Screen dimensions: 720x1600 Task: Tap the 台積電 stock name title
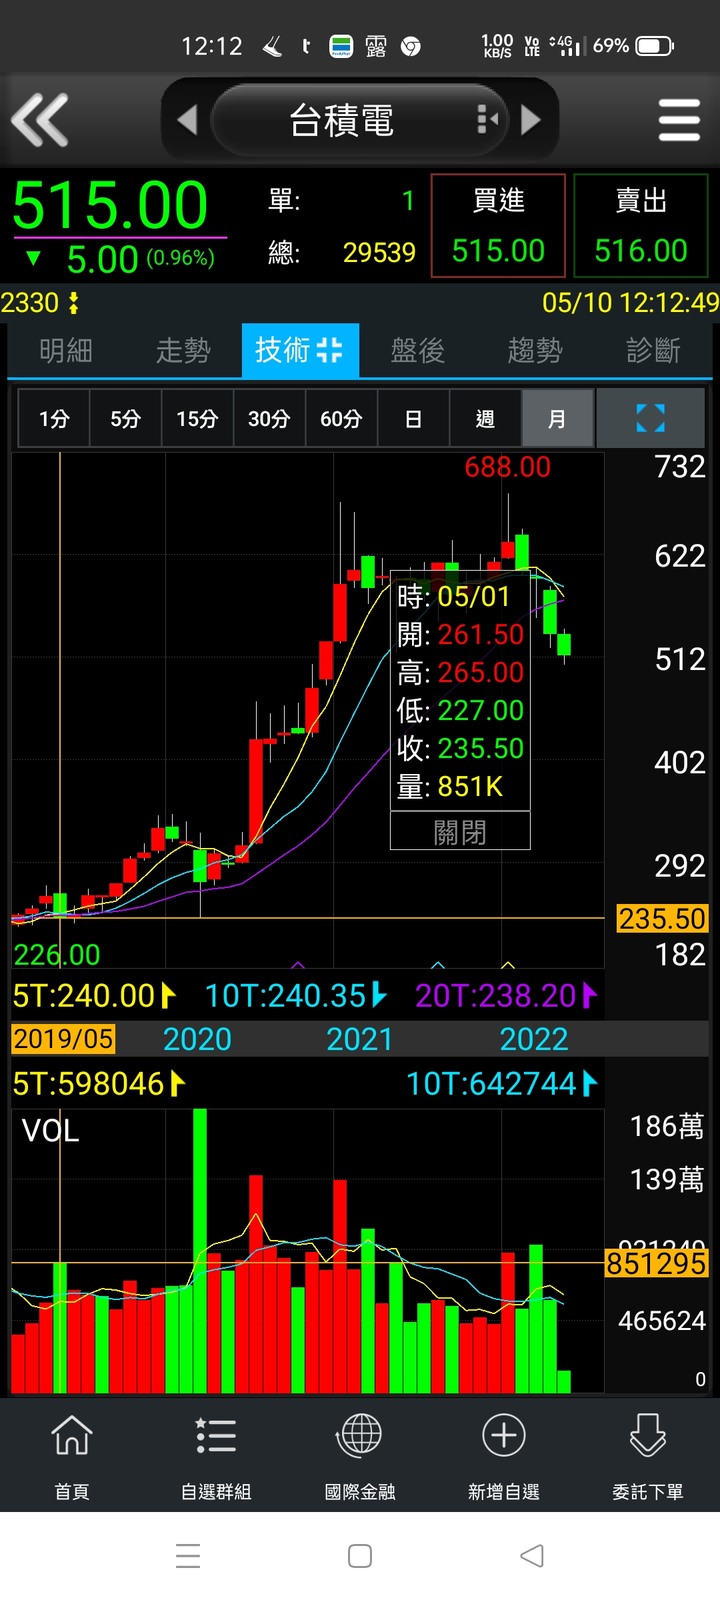pos(341,121)
